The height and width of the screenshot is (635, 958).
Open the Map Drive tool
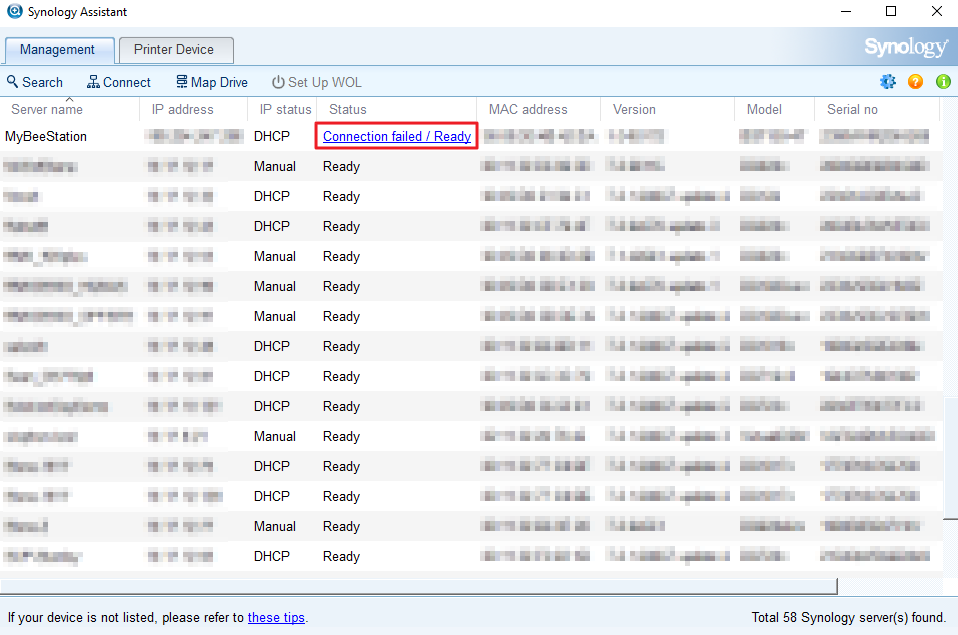(x=211, y=82)
